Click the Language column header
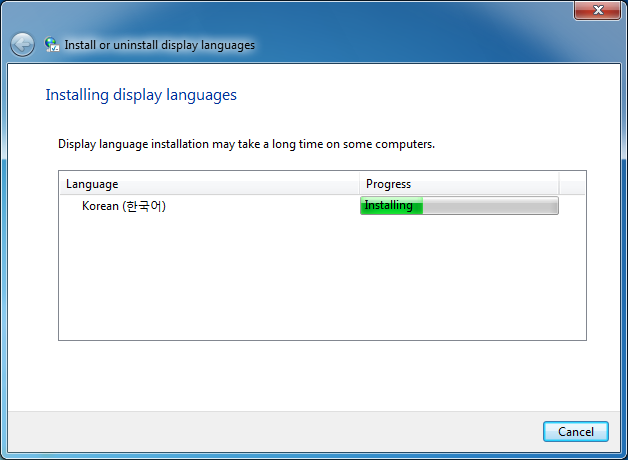 (209, 184)
